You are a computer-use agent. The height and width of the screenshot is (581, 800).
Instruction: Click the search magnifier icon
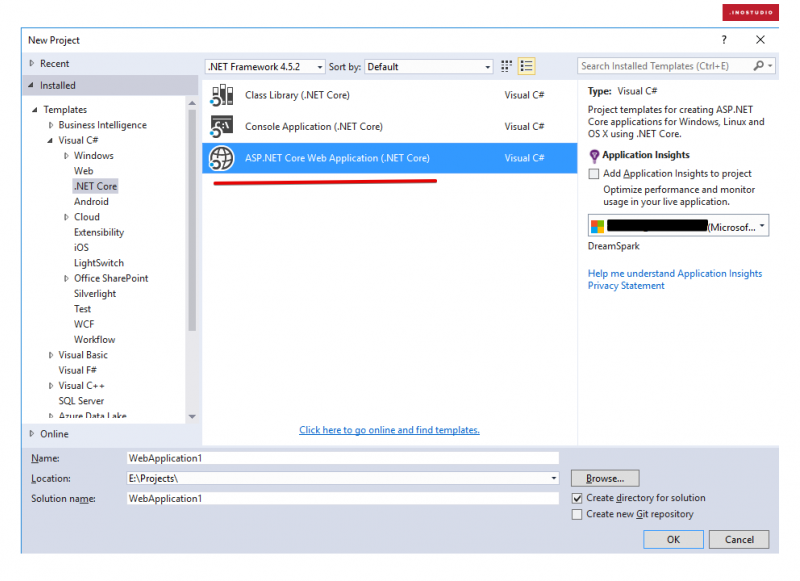pos(759,66)
